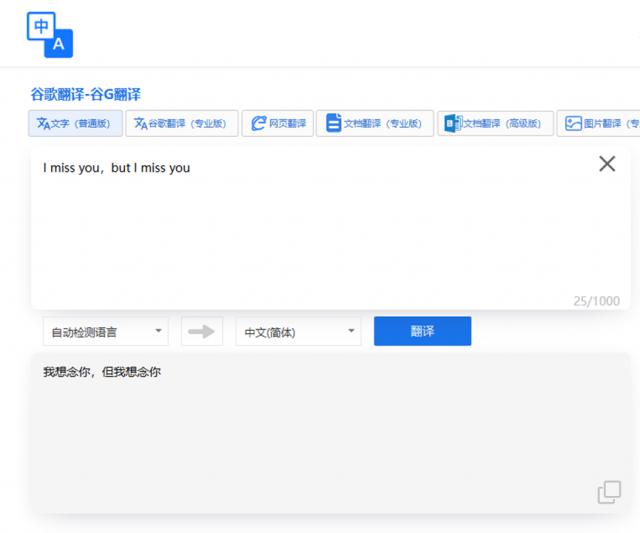
Task: Click the picture icon on 图片翻译
Action: (x=573, y=123)
